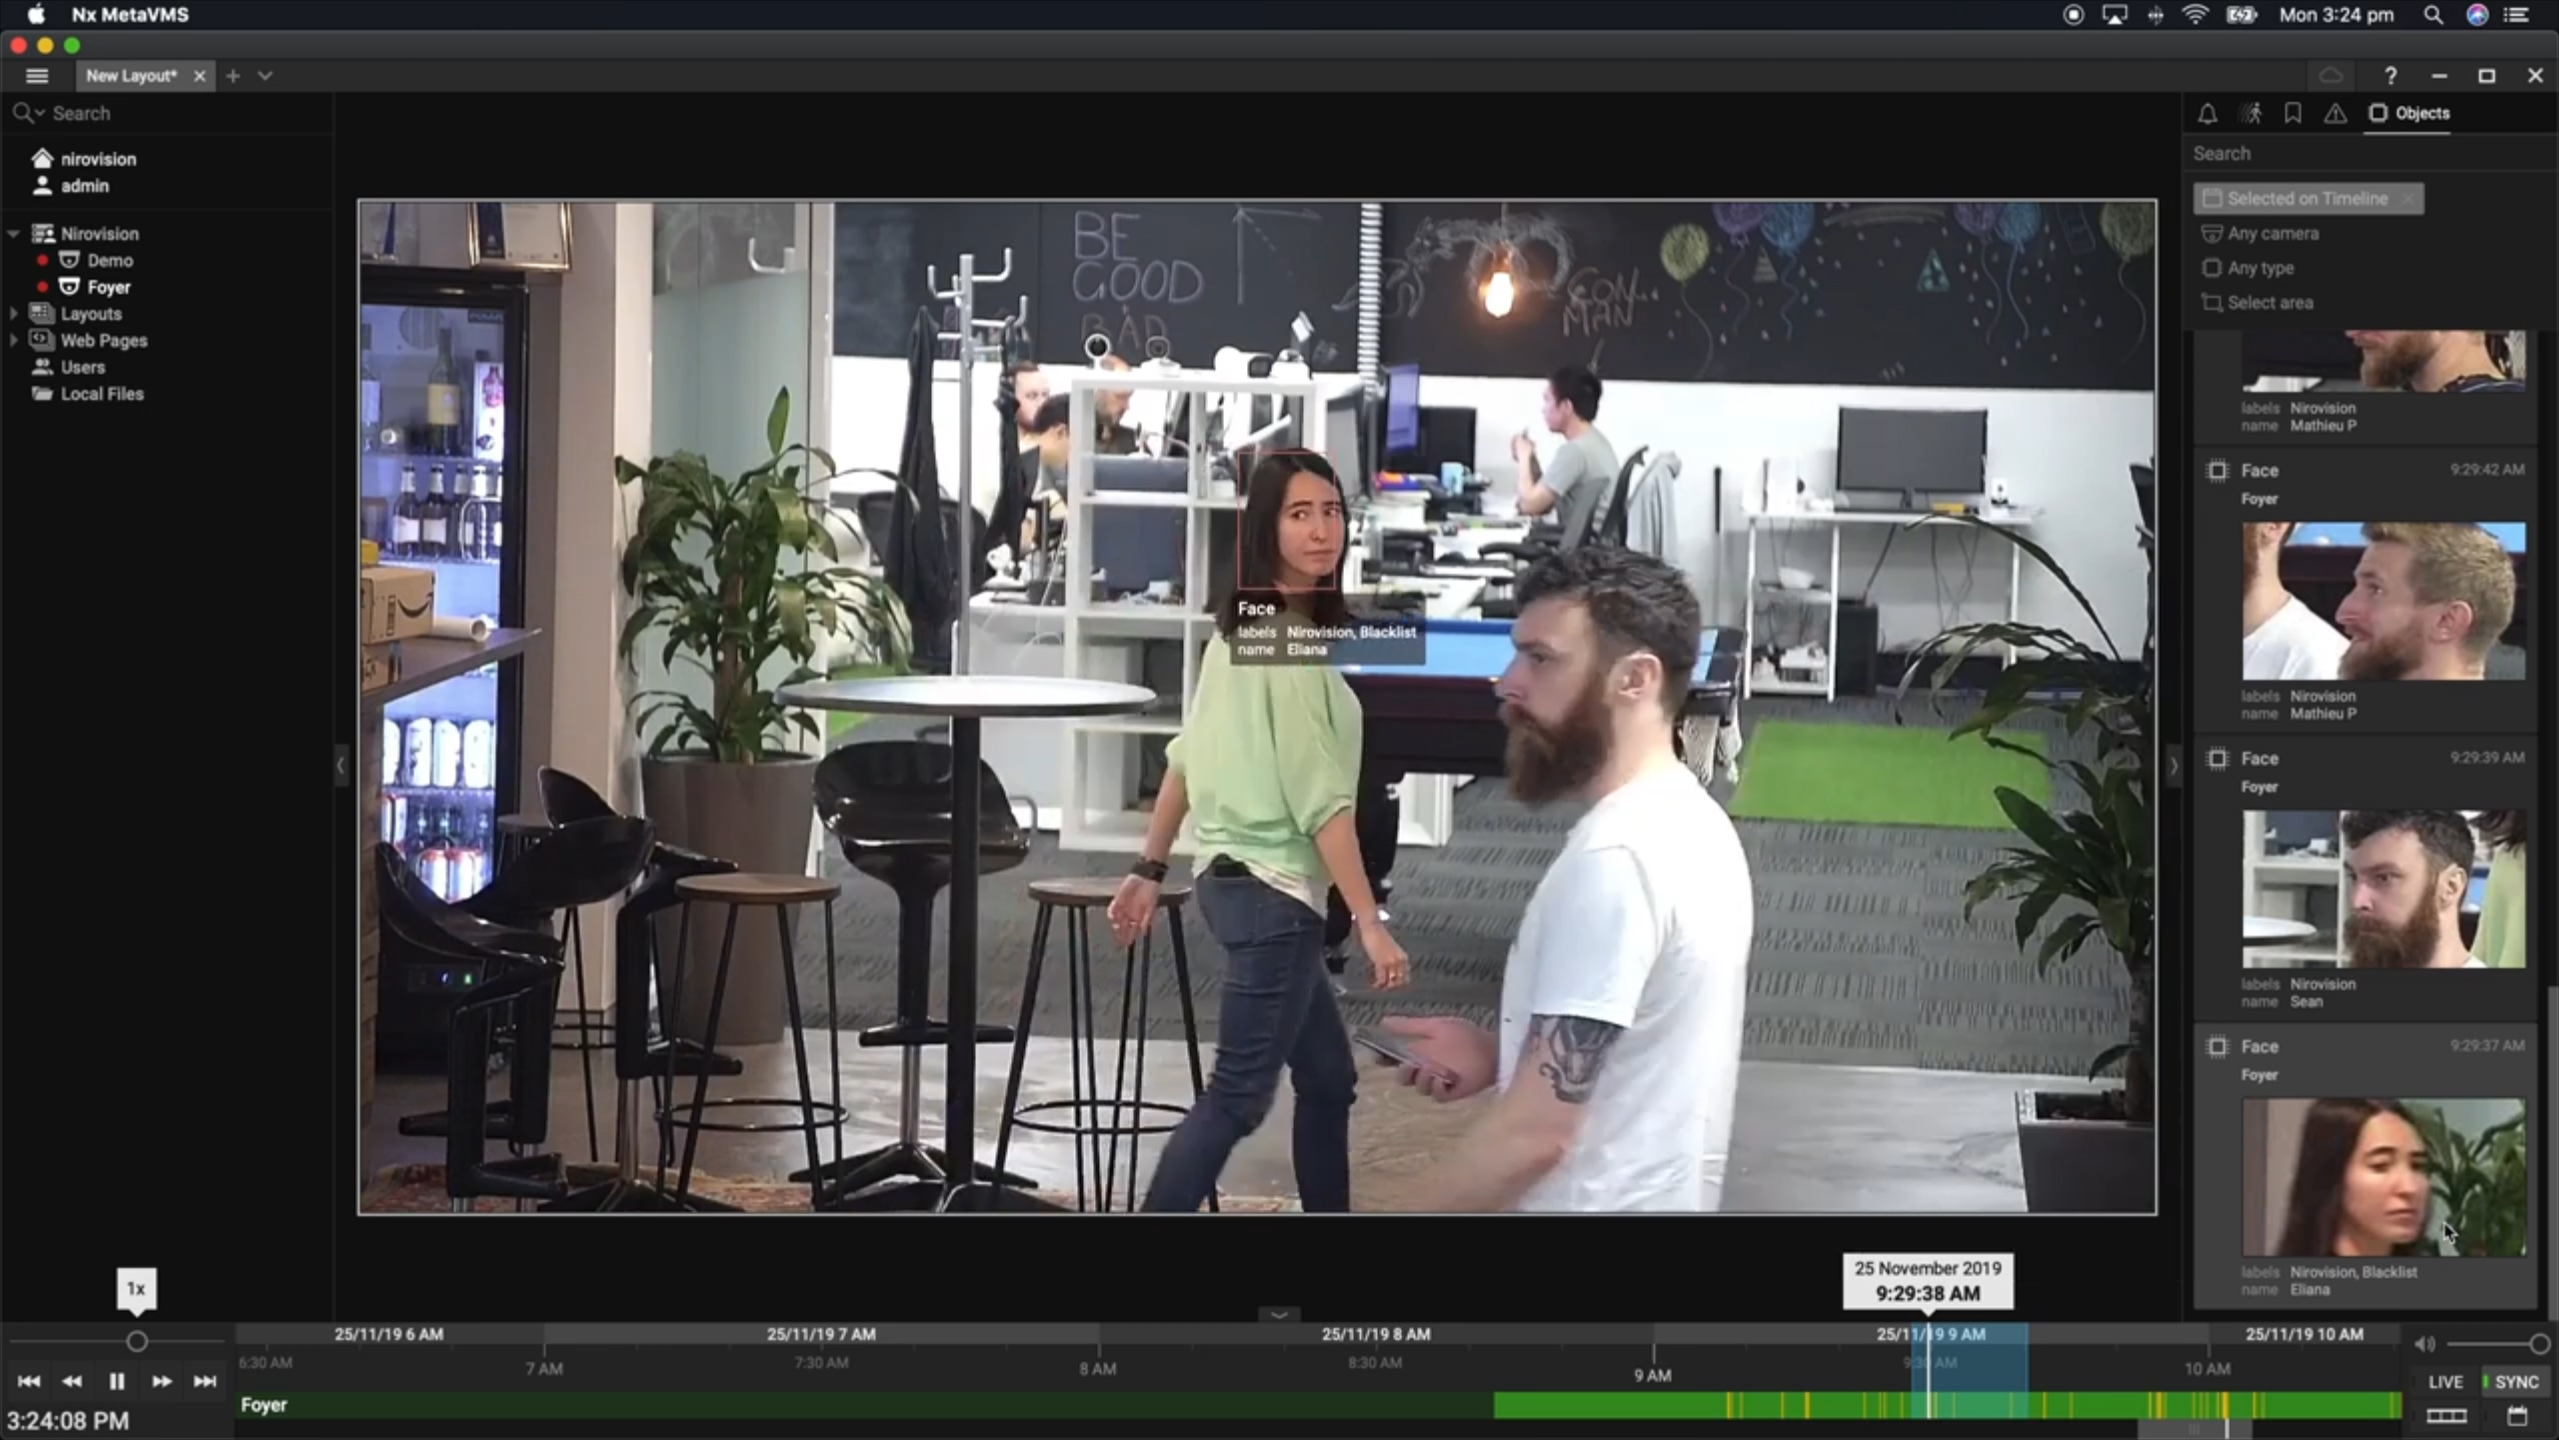The width and height of the screenshot is (2559, 1440).
Task: Open the Motion search tab icon
Action: click(2250, 113)
